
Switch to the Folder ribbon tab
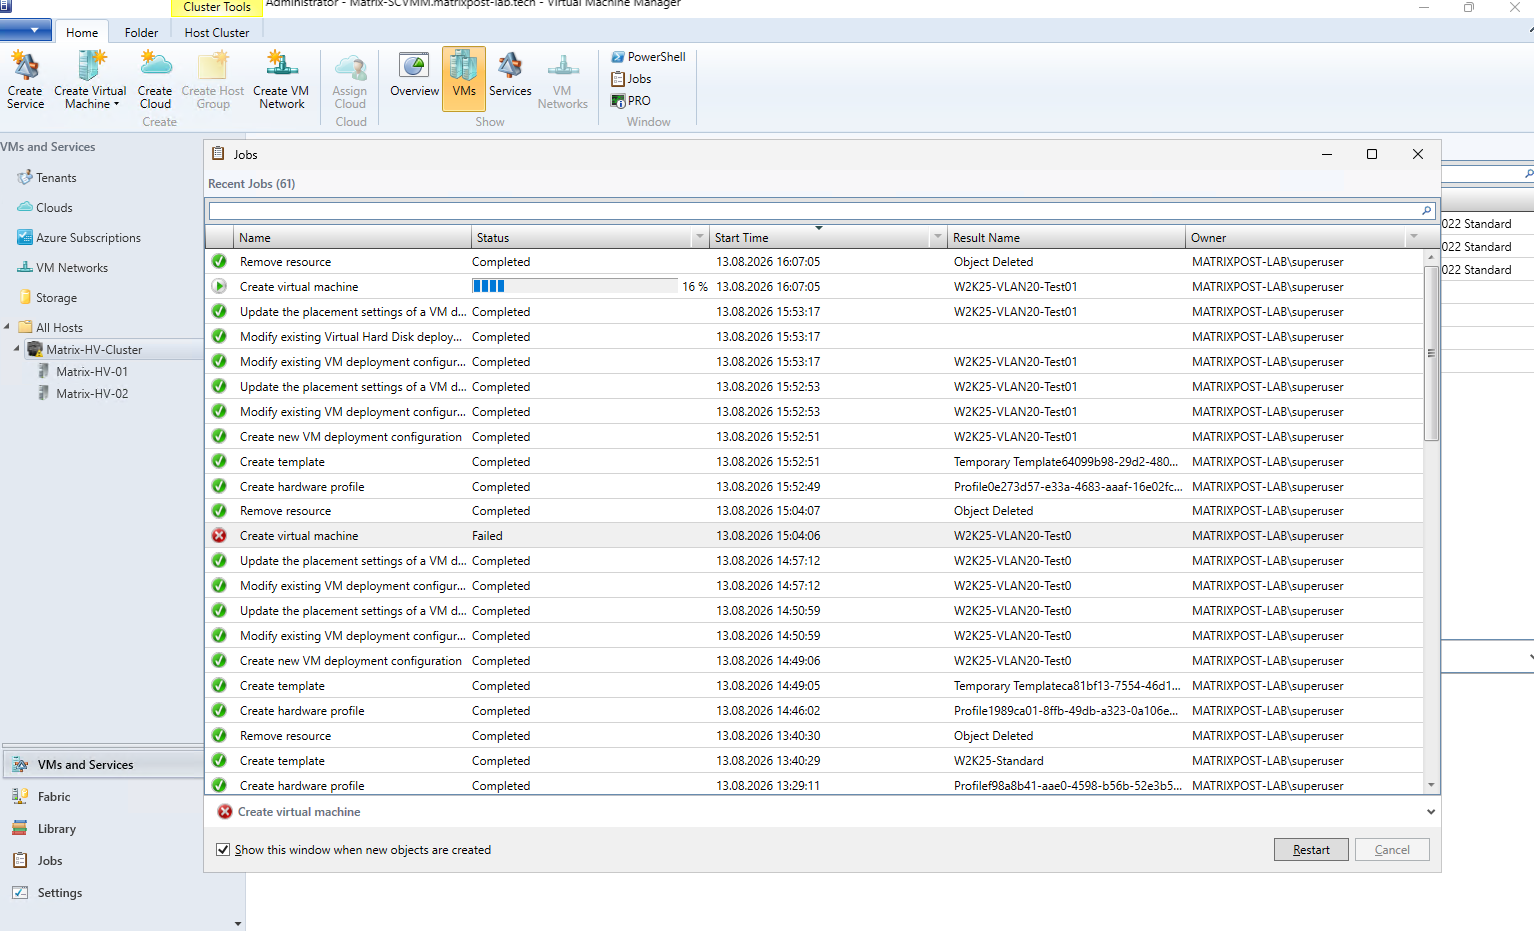[x=141, y=32]
